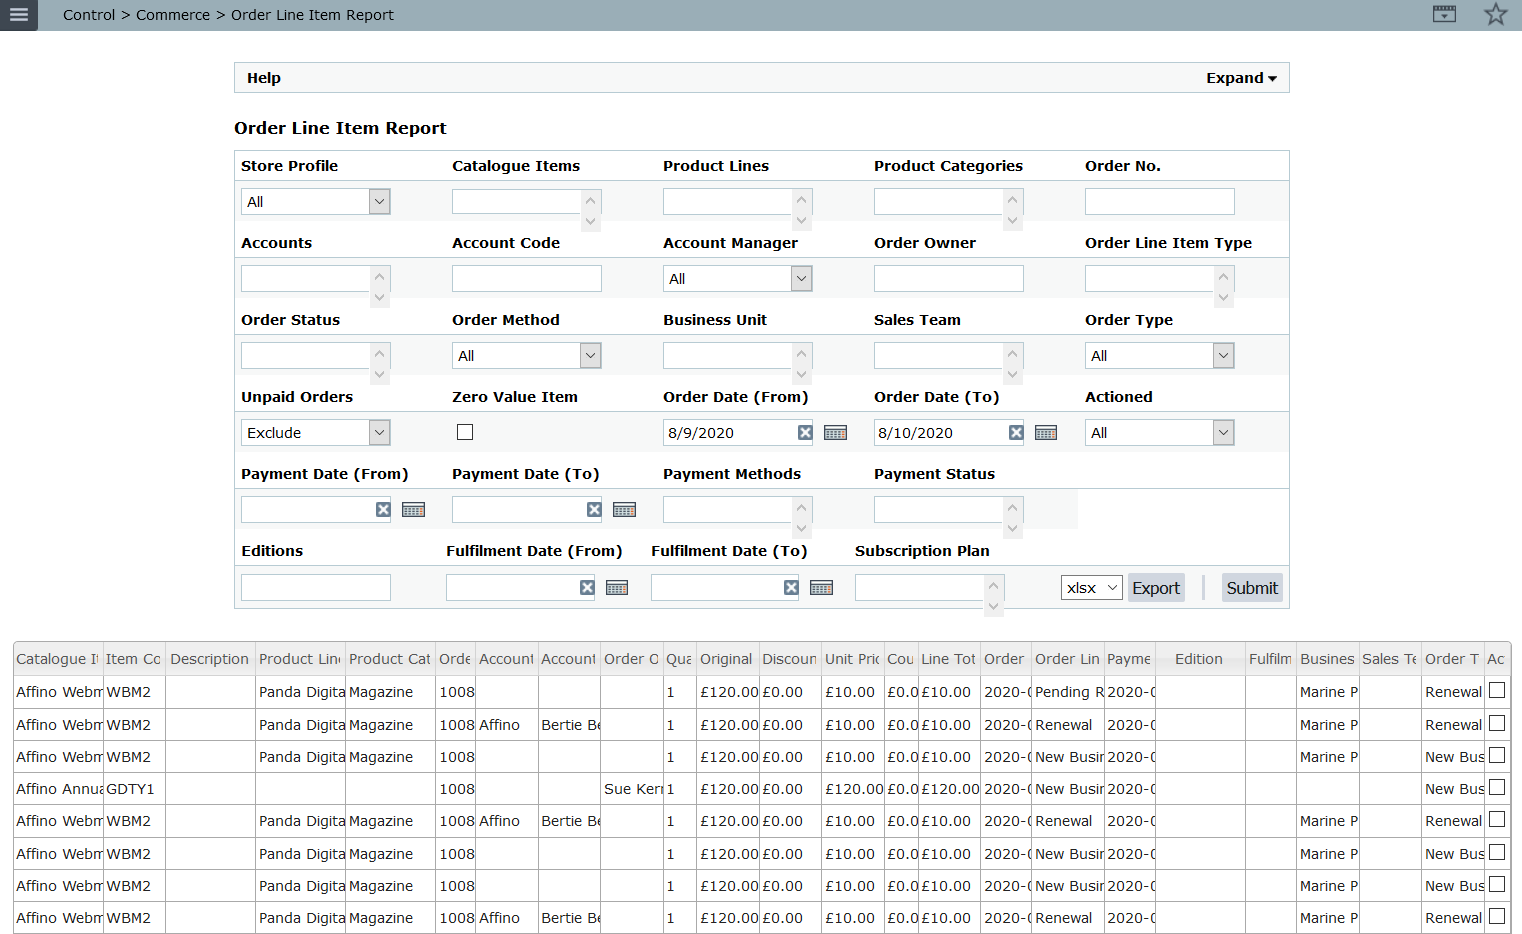Tick Actioned checkbox in Pending R row
The height and width of the screenshot is (934, 1522).
click(x=1497, y=690)
